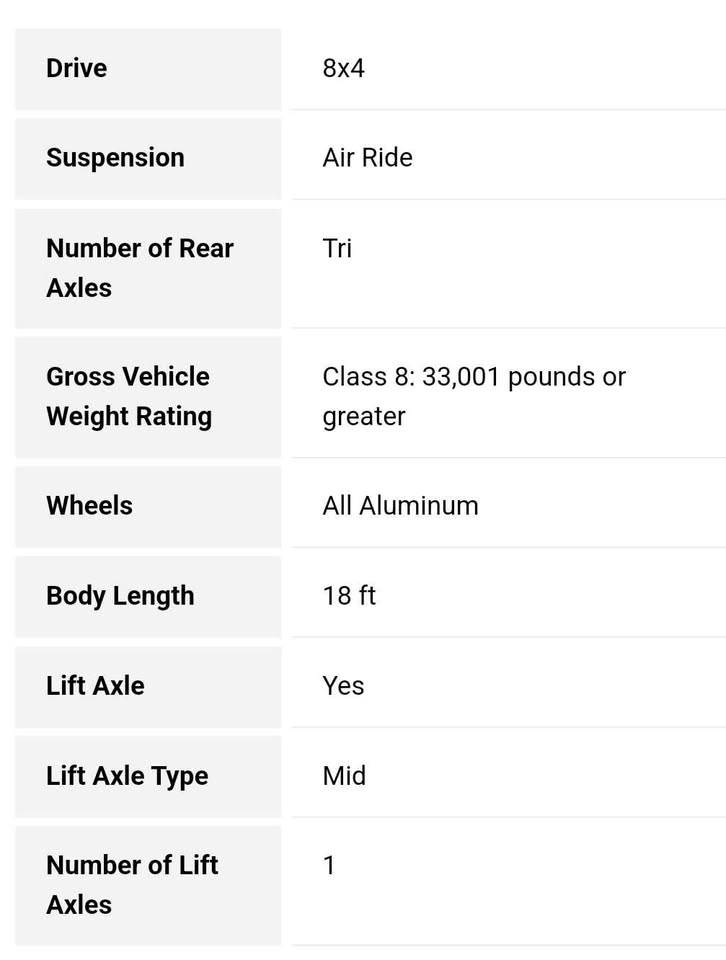Click the Drive label cell

click(148, 69)
